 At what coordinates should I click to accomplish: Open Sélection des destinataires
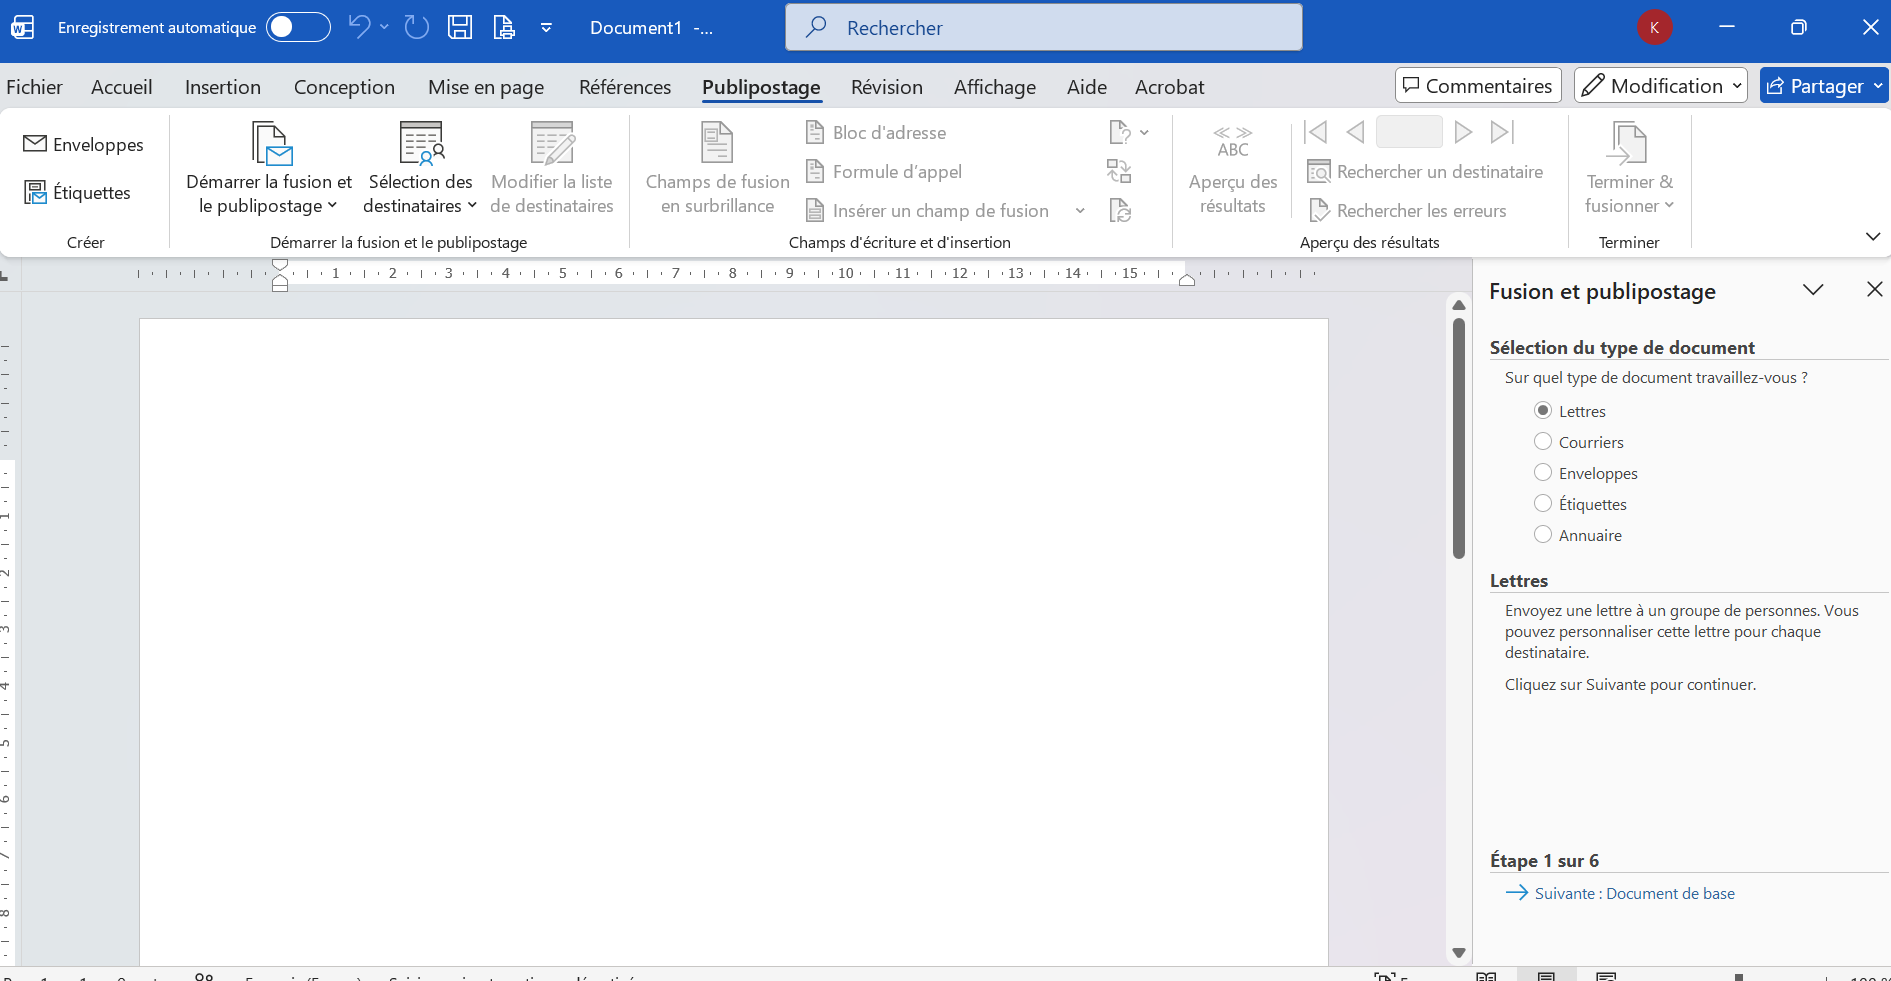pyautogui.click(x=420, y=168)
